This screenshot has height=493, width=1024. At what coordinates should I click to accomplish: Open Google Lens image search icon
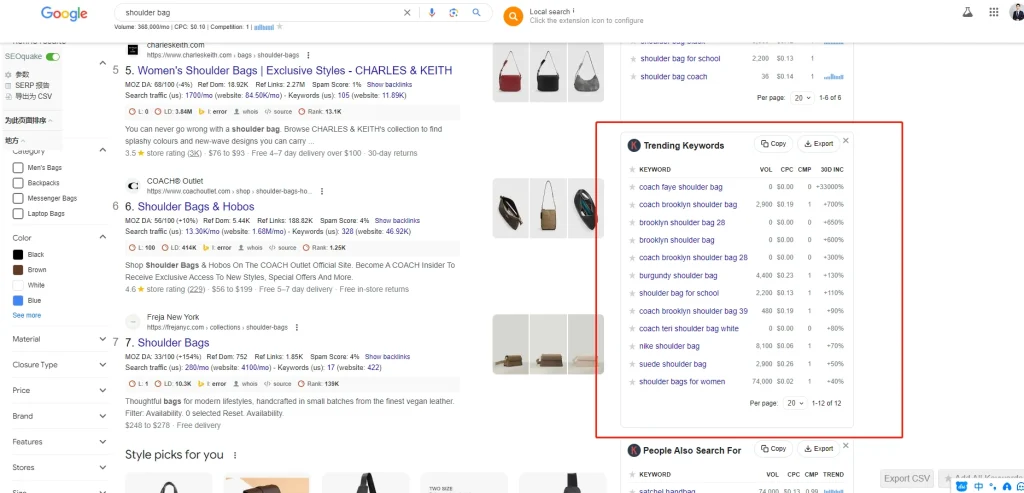point(453,12)
